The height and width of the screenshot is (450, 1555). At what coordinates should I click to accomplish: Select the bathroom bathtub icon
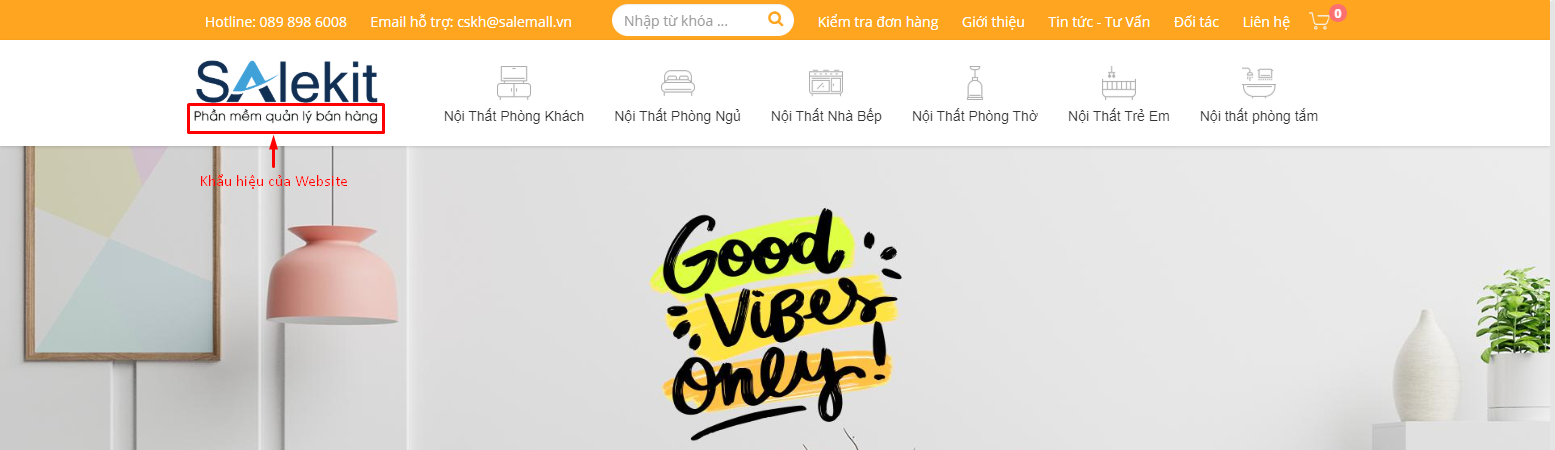[x=1258, y=81]
